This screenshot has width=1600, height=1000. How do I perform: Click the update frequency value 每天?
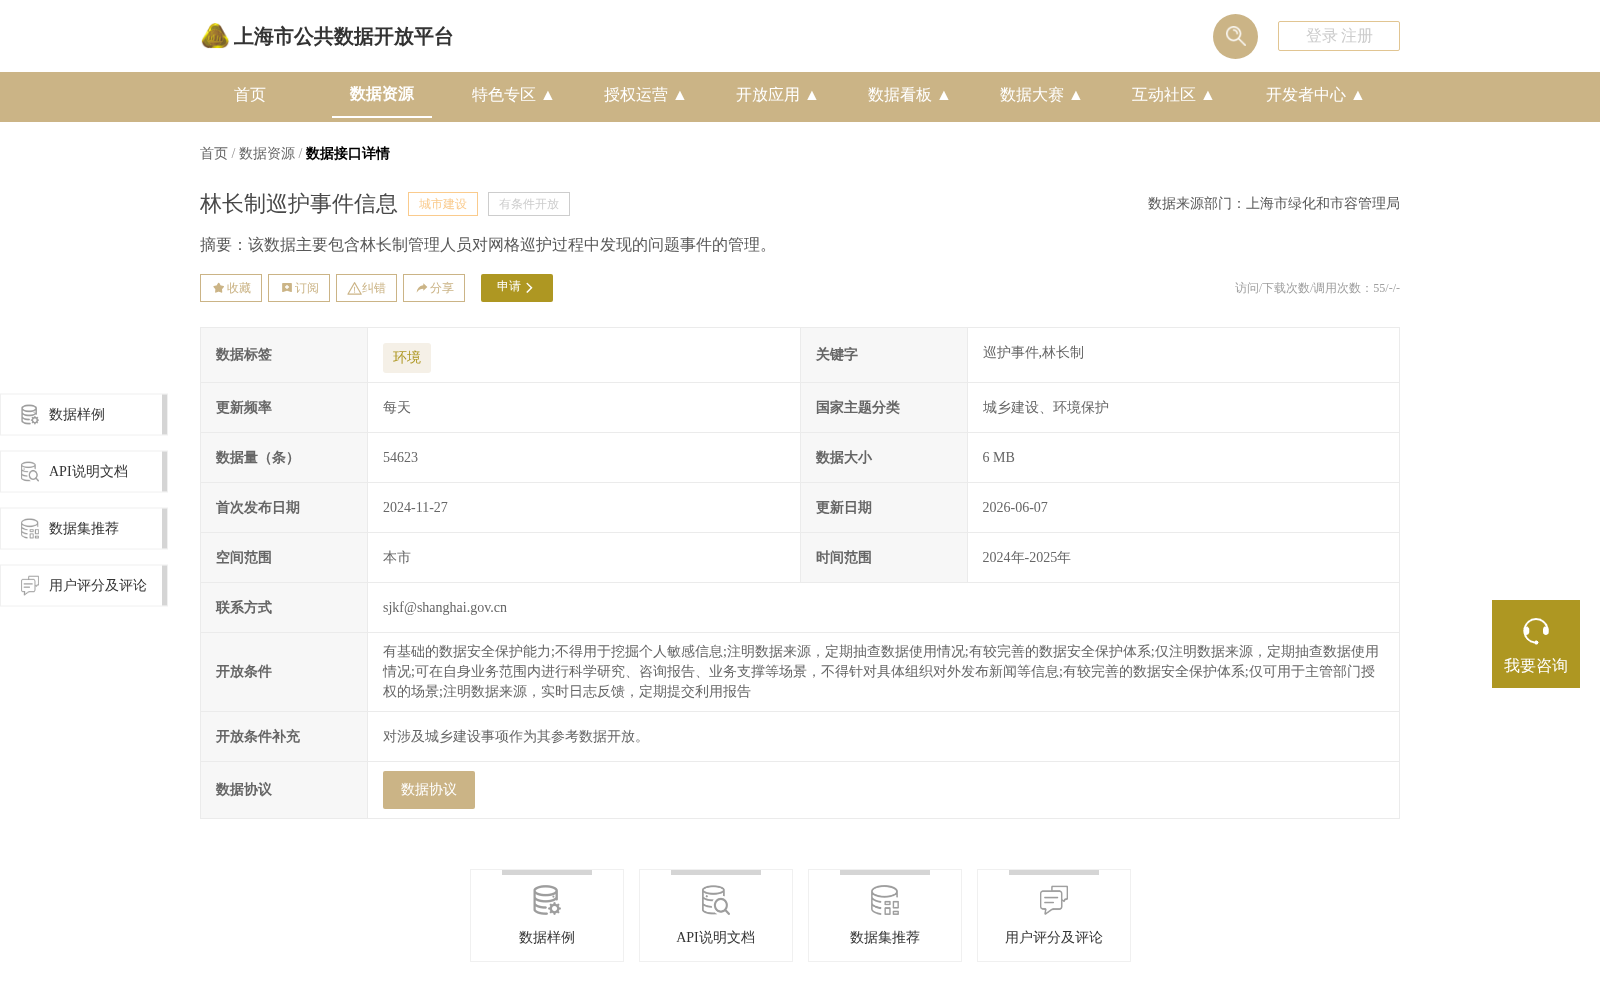click(x=397, y=408)
